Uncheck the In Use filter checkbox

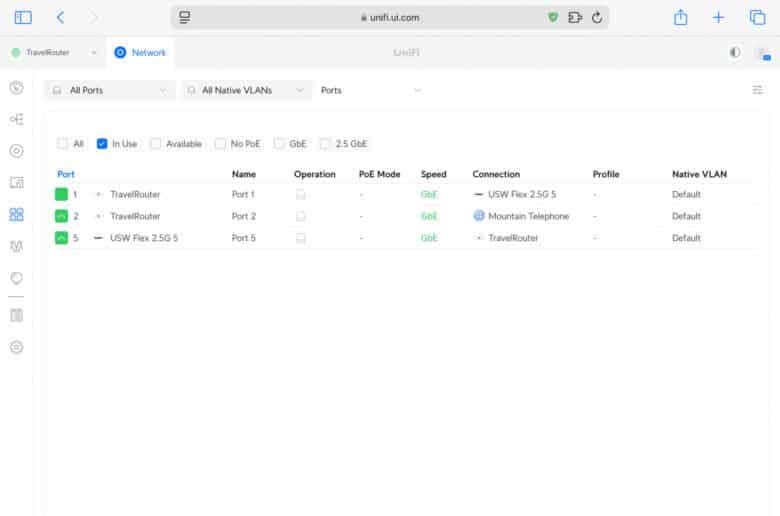pos(102,144)
